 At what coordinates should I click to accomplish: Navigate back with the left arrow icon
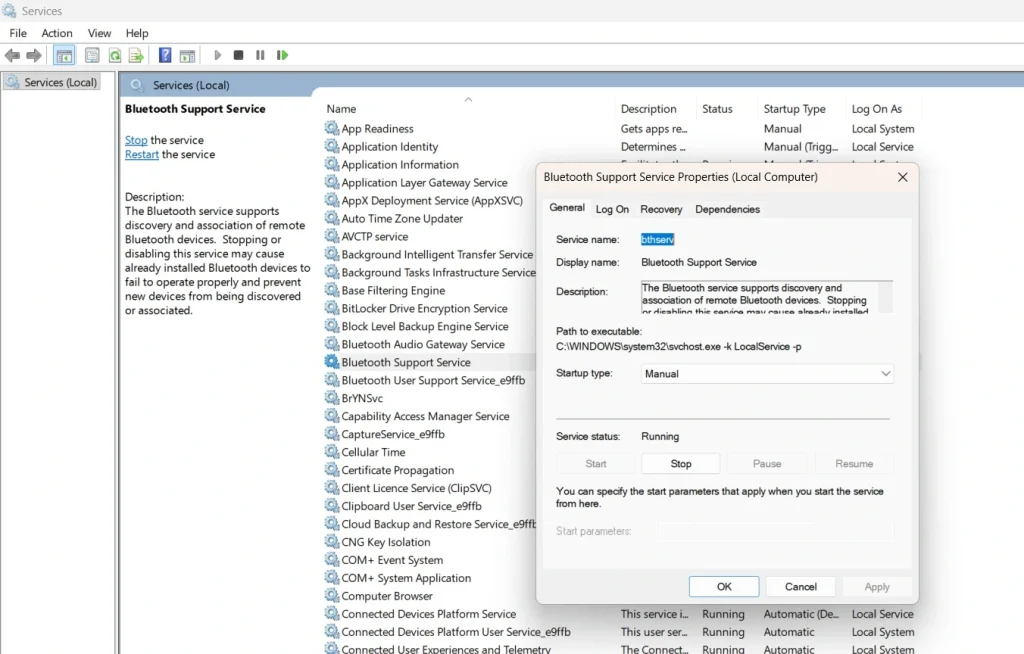coord(12,55)
